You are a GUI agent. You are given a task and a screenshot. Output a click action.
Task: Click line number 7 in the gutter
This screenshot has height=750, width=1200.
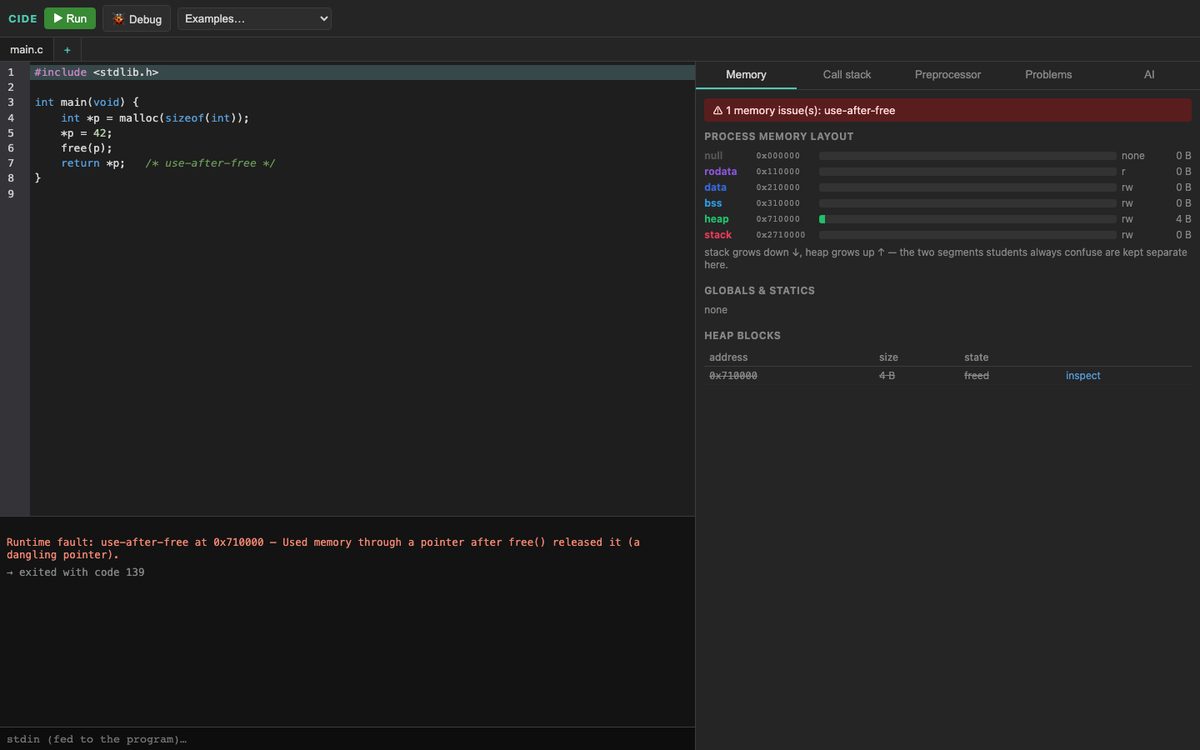click(11, 163)
